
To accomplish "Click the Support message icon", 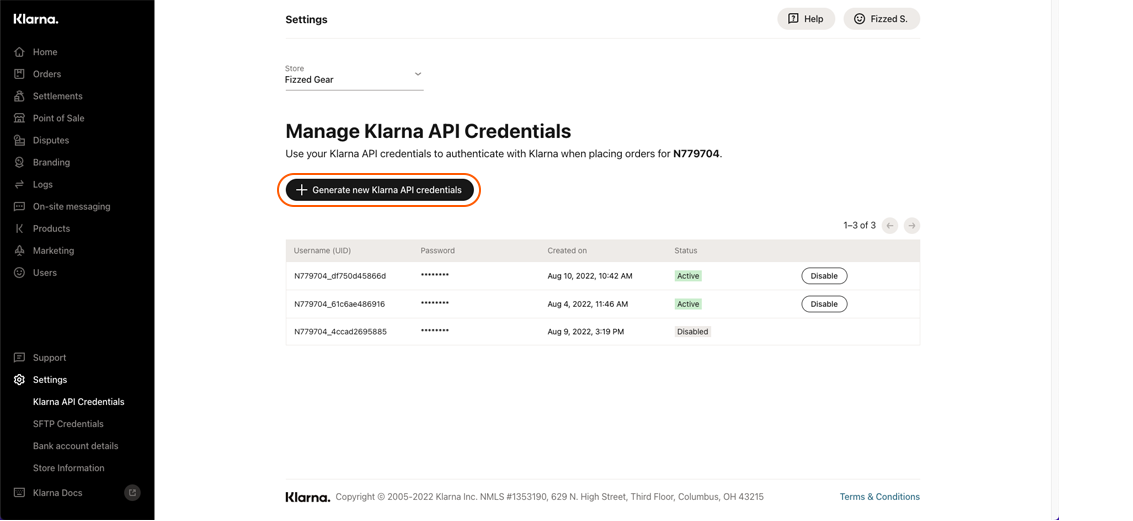I will (20, 358).
